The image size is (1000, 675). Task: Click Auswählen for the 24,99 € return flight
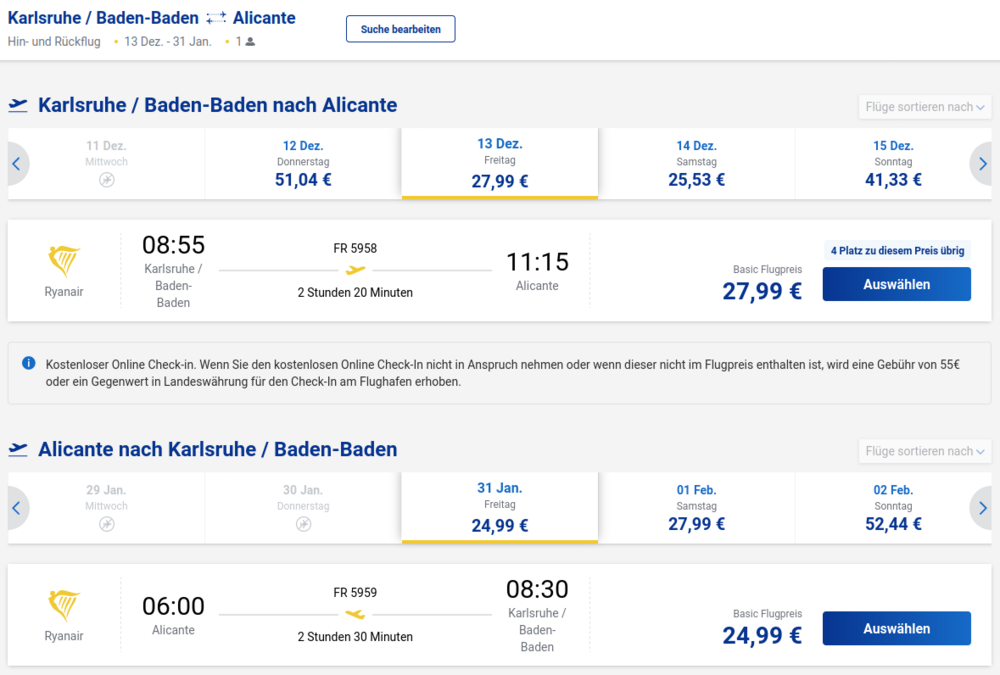[x=896, y=628]
